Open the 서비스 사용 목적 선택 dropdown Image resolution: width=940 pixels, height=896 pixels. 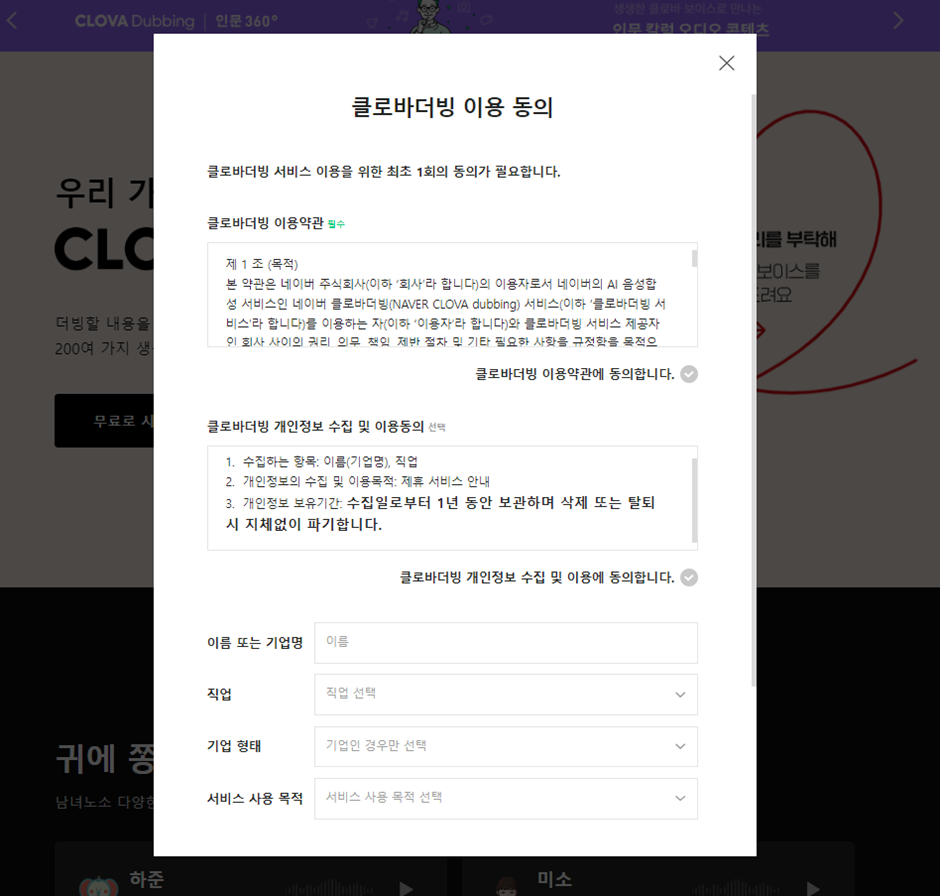click(x=505, y=798)
